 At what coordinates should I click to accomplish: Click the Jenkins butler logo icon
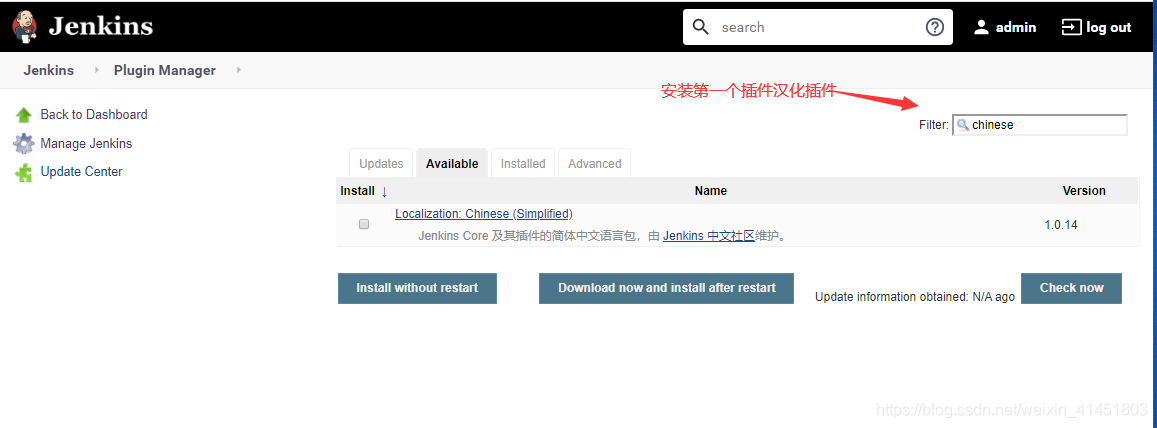click(x=25, y=27)
